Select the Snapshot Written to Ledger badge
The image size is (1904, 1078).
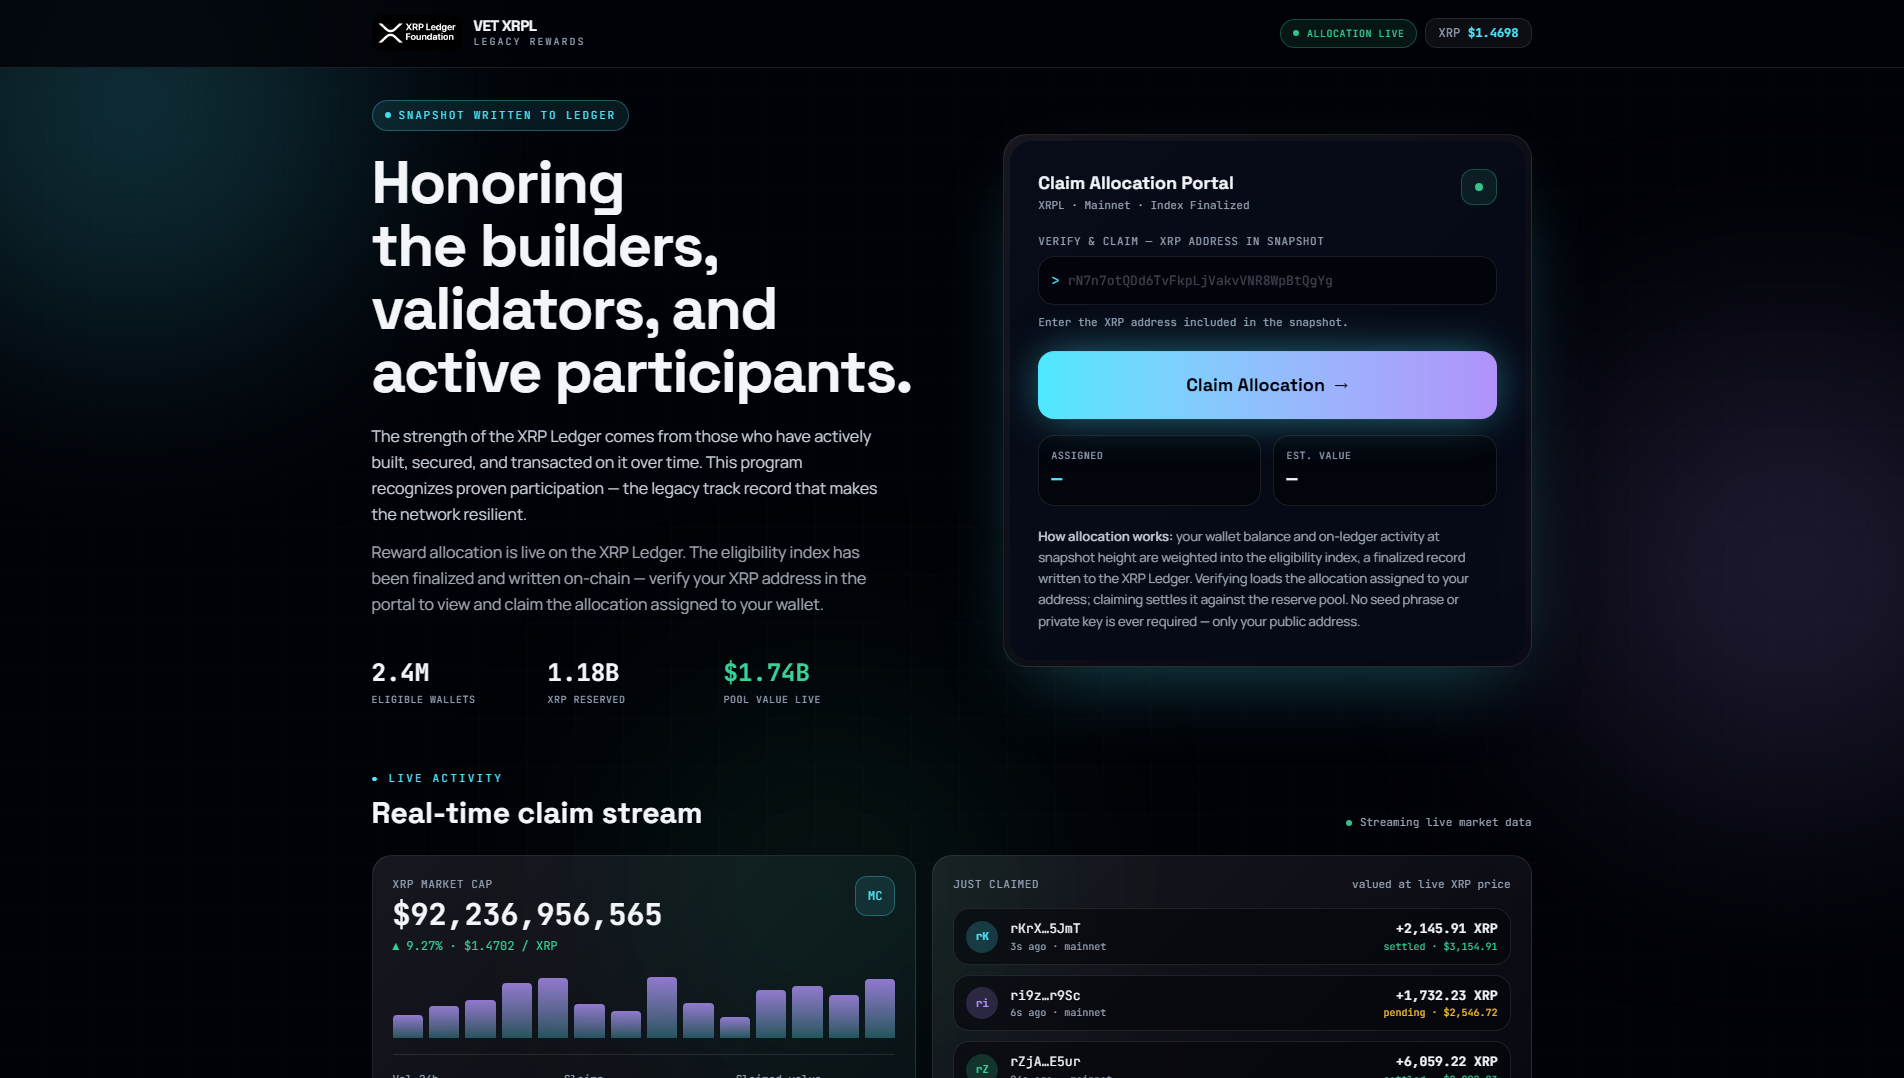[x=500, y=115]
